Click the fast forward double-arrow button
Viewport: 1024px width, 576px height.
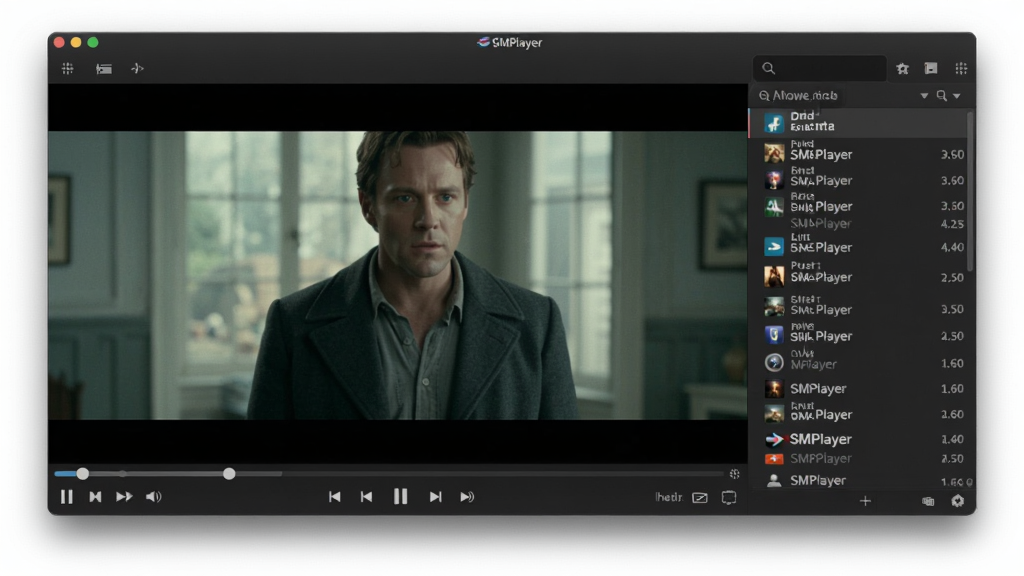pos(124,497)
